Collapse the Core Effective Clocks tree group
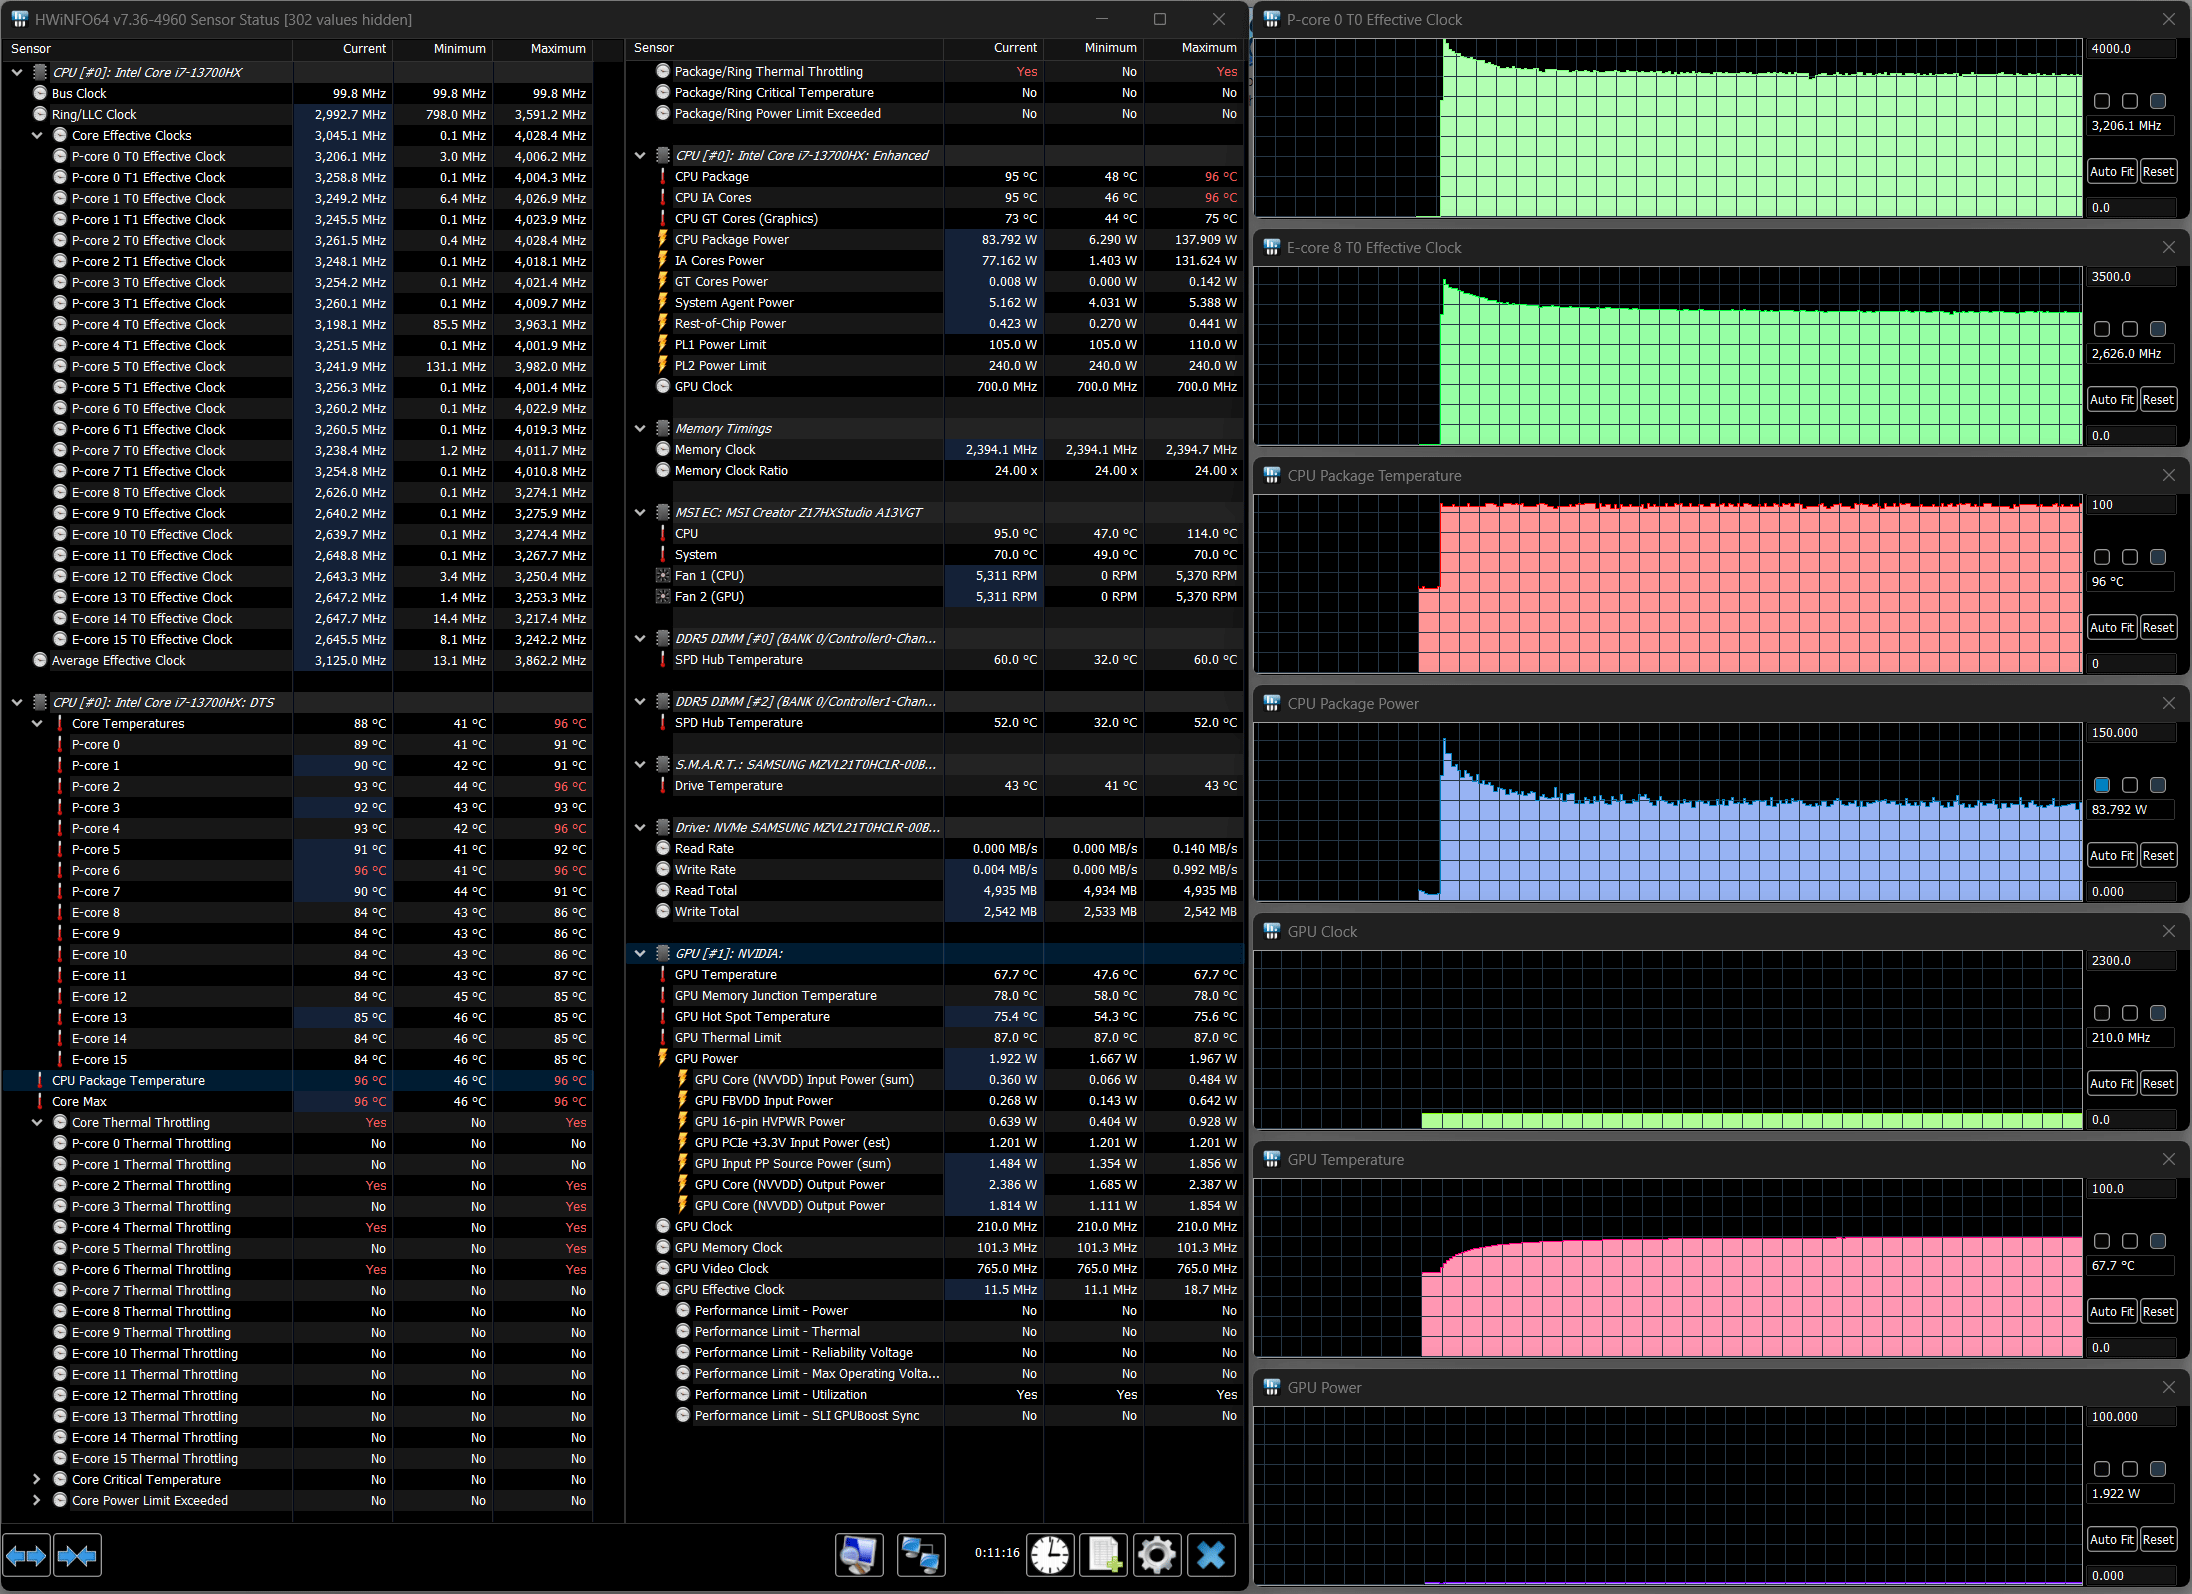This screenshot has width=2192, height=1594. [37, 136]
